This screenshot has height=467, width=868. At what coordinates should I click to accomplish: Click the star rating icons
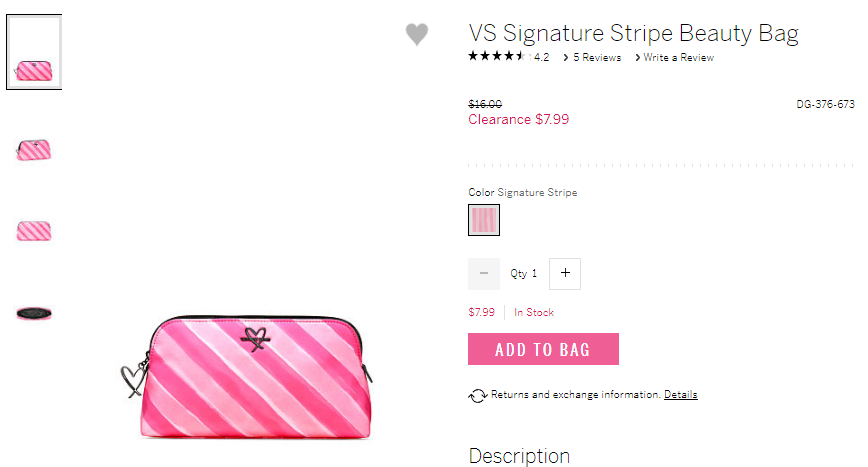499,56
